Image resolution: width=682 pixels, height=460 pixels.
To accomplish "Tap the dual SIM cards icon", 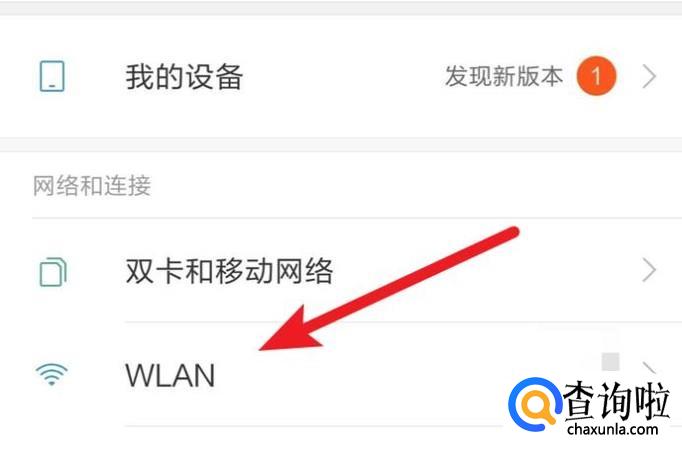I will (x=53, y=272).
